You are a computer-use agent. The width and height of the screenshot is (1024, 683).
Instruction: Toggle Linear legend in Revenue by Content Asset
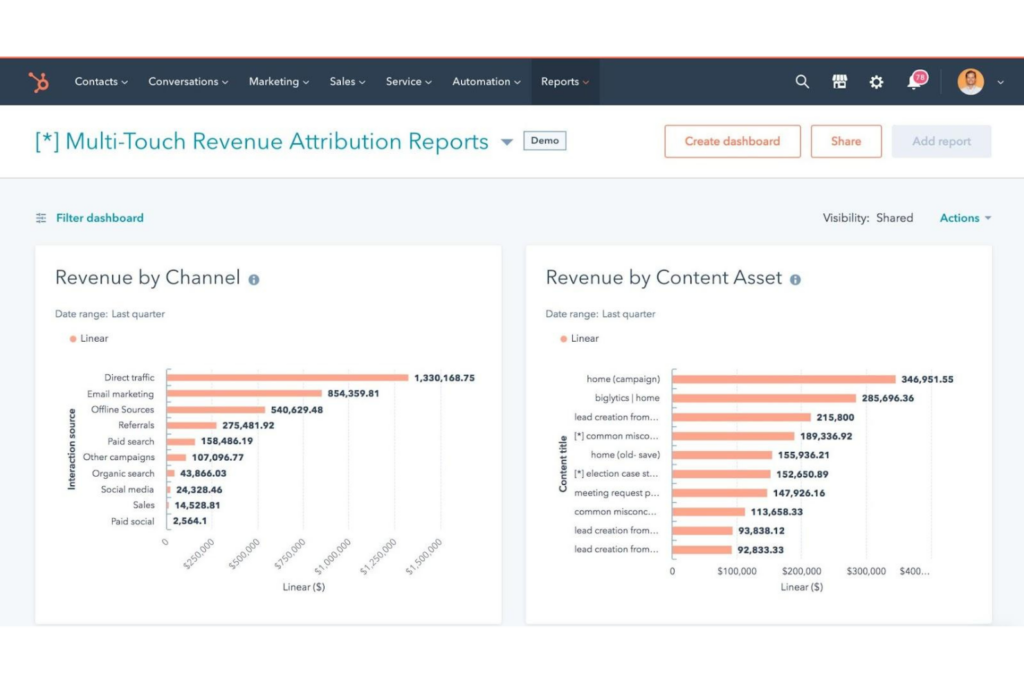(x=579, y=338)
